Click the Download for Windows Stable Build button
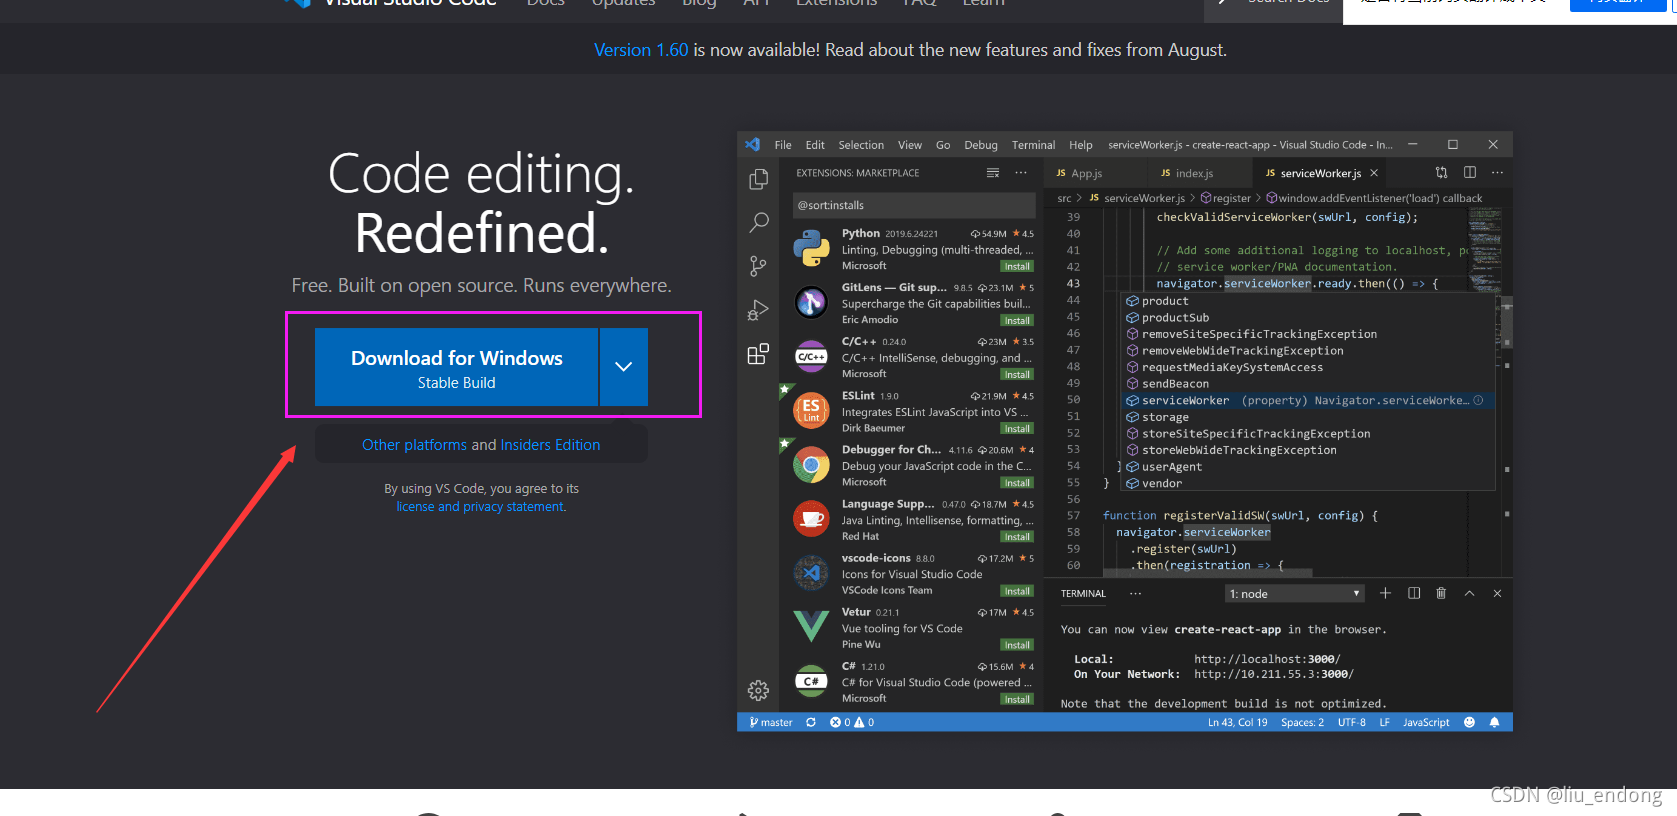This screenshot has width=1677, height=816. [x=457, y=367]
